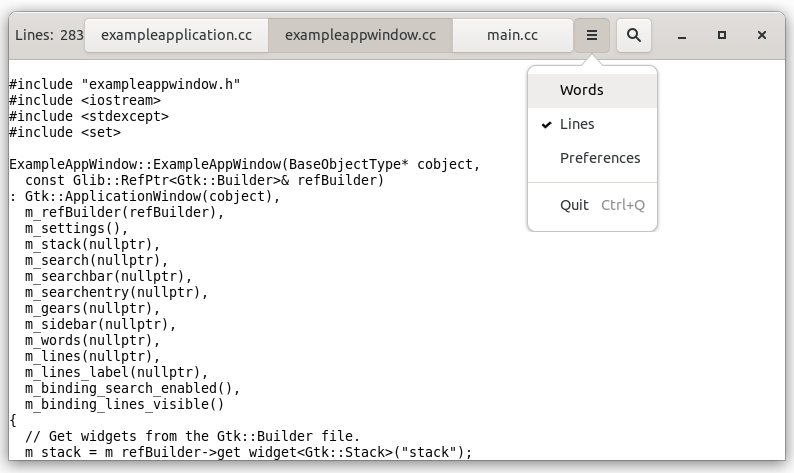This screenshot has width=794, height=473.
Task: Close the window with X button
Action: click(x=762, y=35)
